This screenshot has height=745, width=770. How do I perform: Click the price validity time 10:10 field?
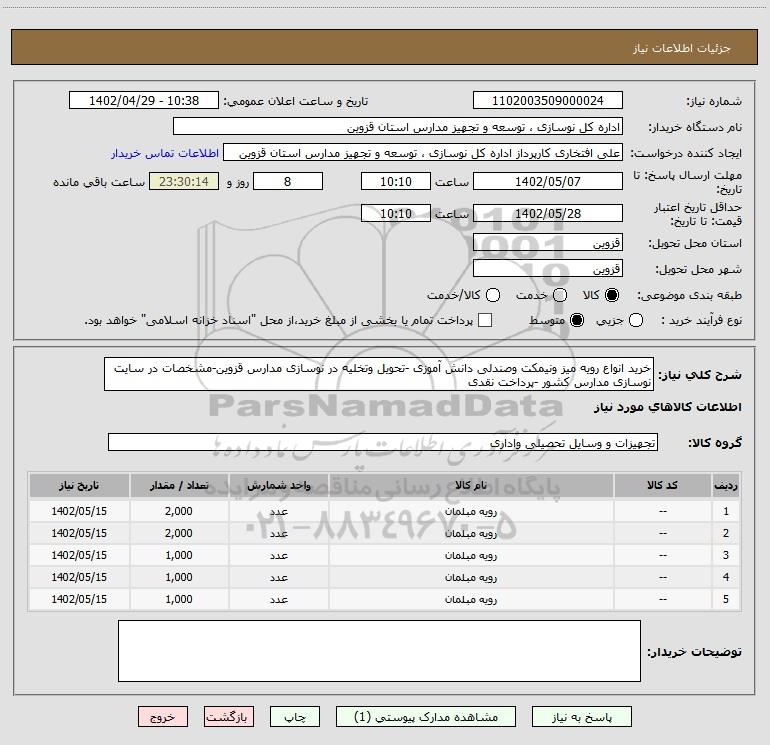click(x=396, y=213)
